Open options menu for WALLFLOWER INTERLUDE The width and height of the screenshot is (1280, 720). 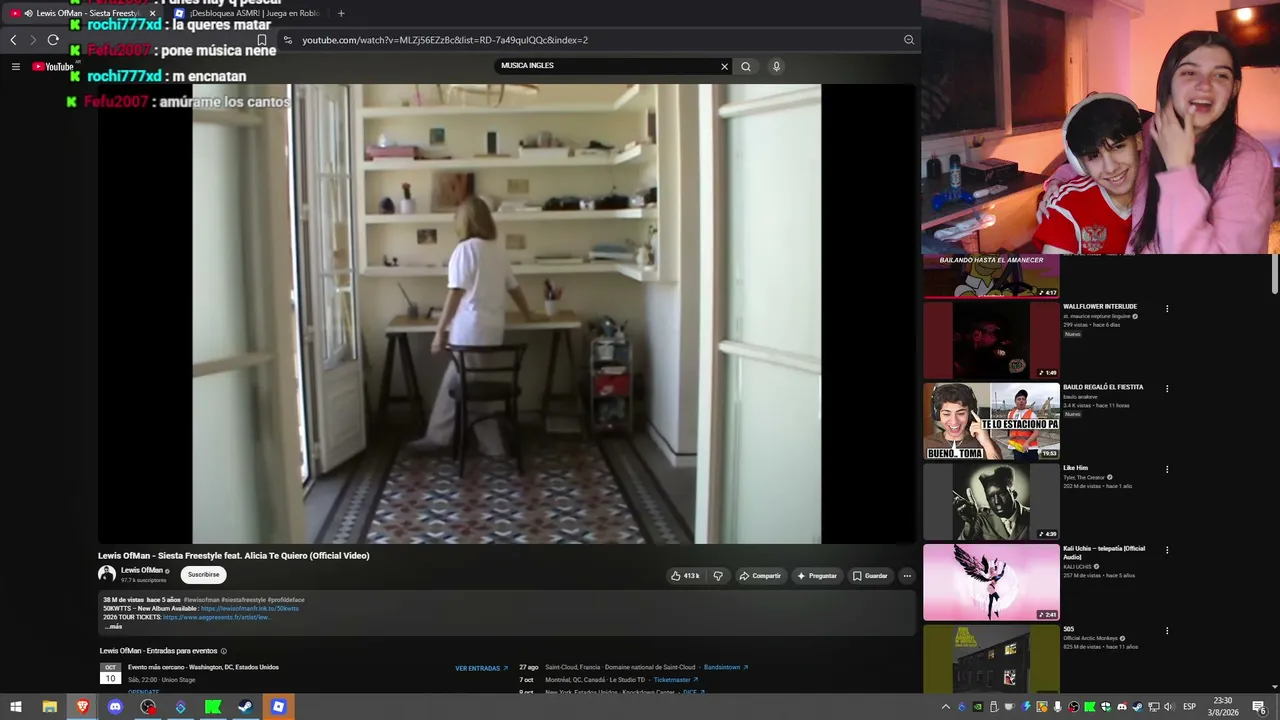pos(1167,309)
